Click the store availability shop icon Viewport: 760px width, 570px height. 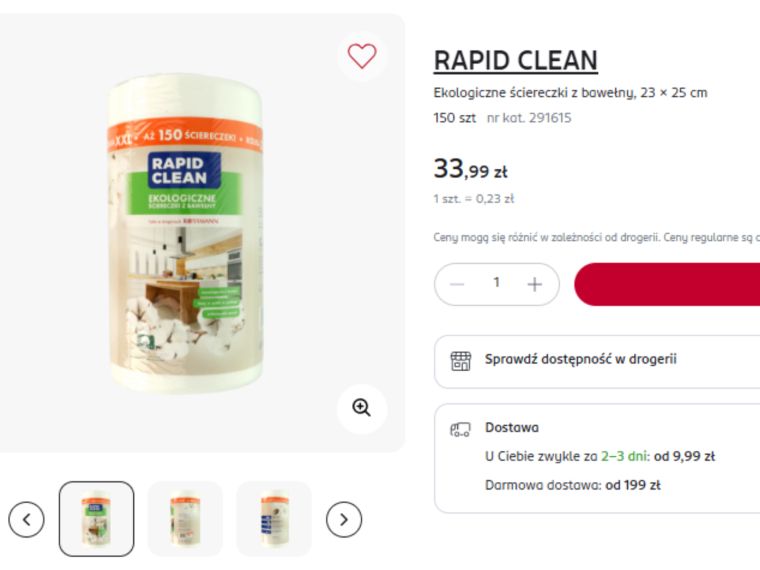click(x=460, y=361)
